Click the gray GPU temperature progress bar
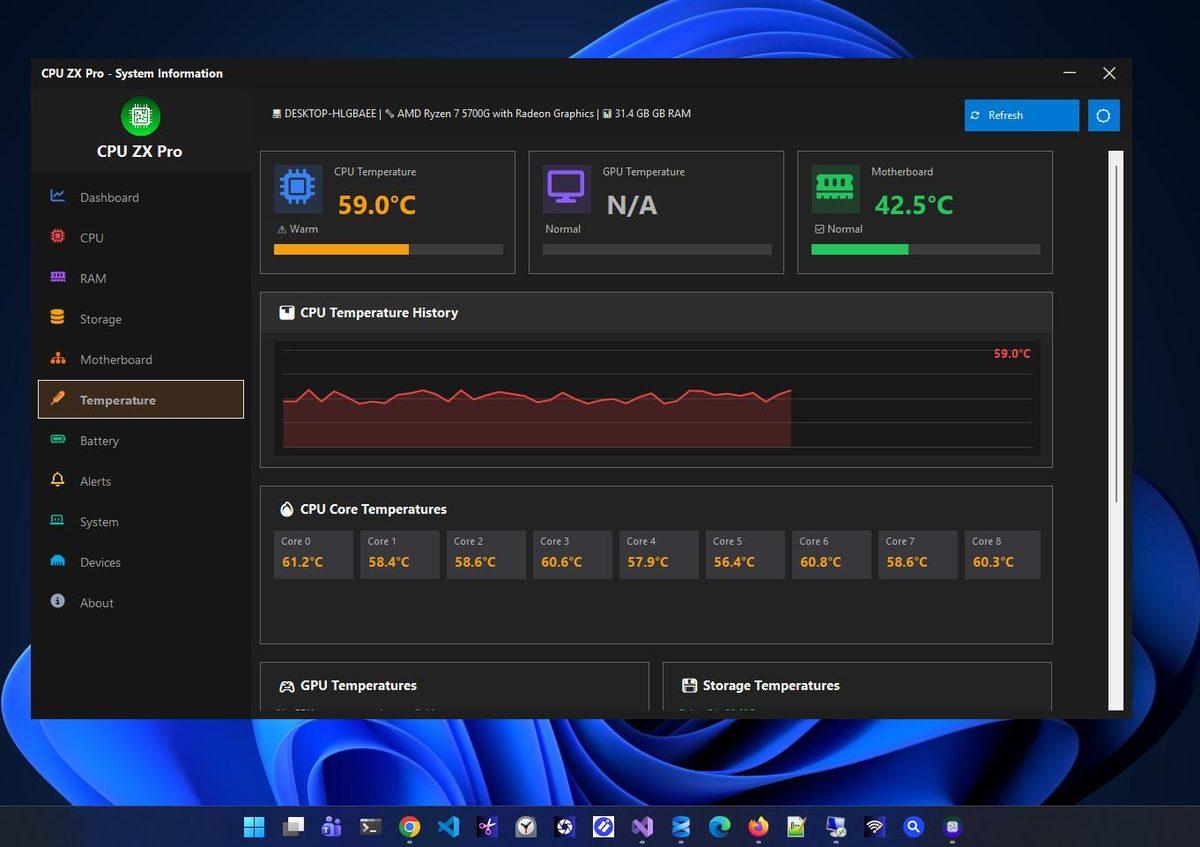 click(x=657, y=249)
